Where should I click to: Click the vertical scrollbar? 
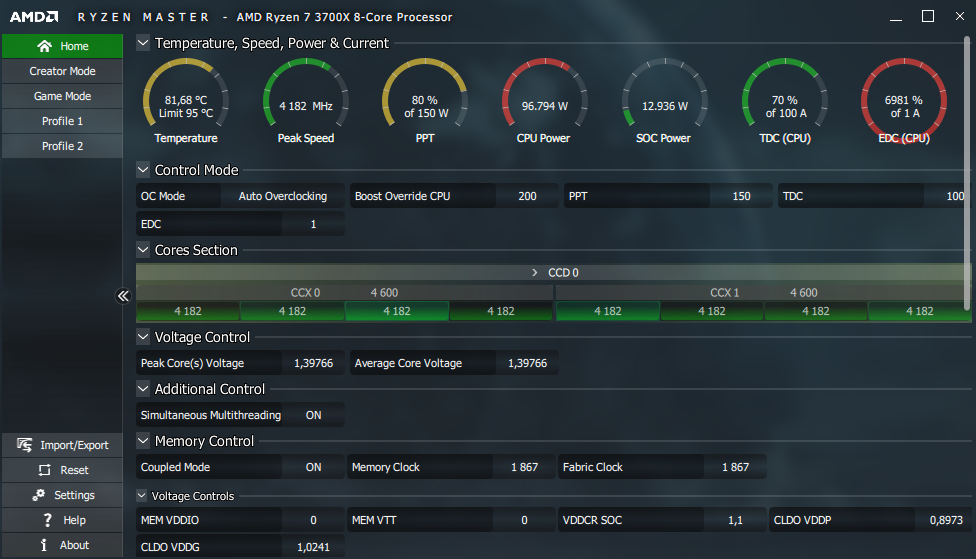coord(967,172)
